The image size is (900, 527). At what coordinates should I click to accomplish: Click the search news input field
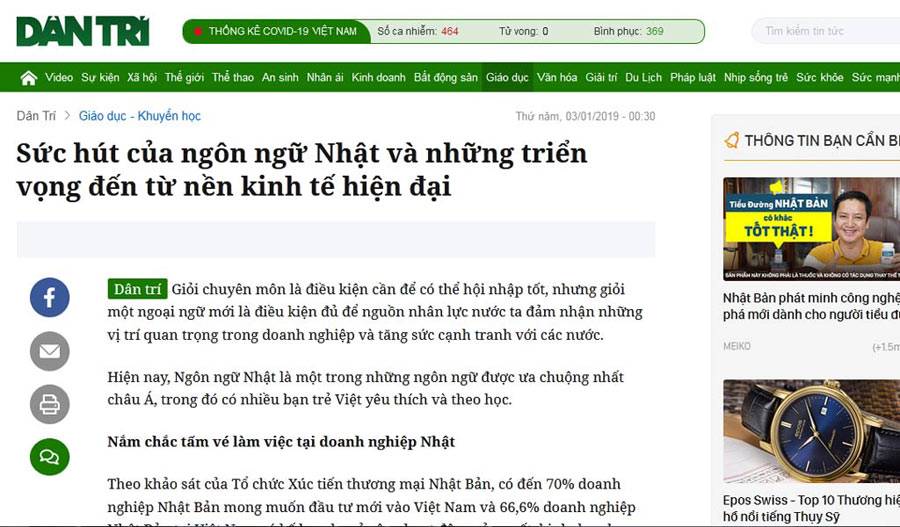tap(825, 31)
